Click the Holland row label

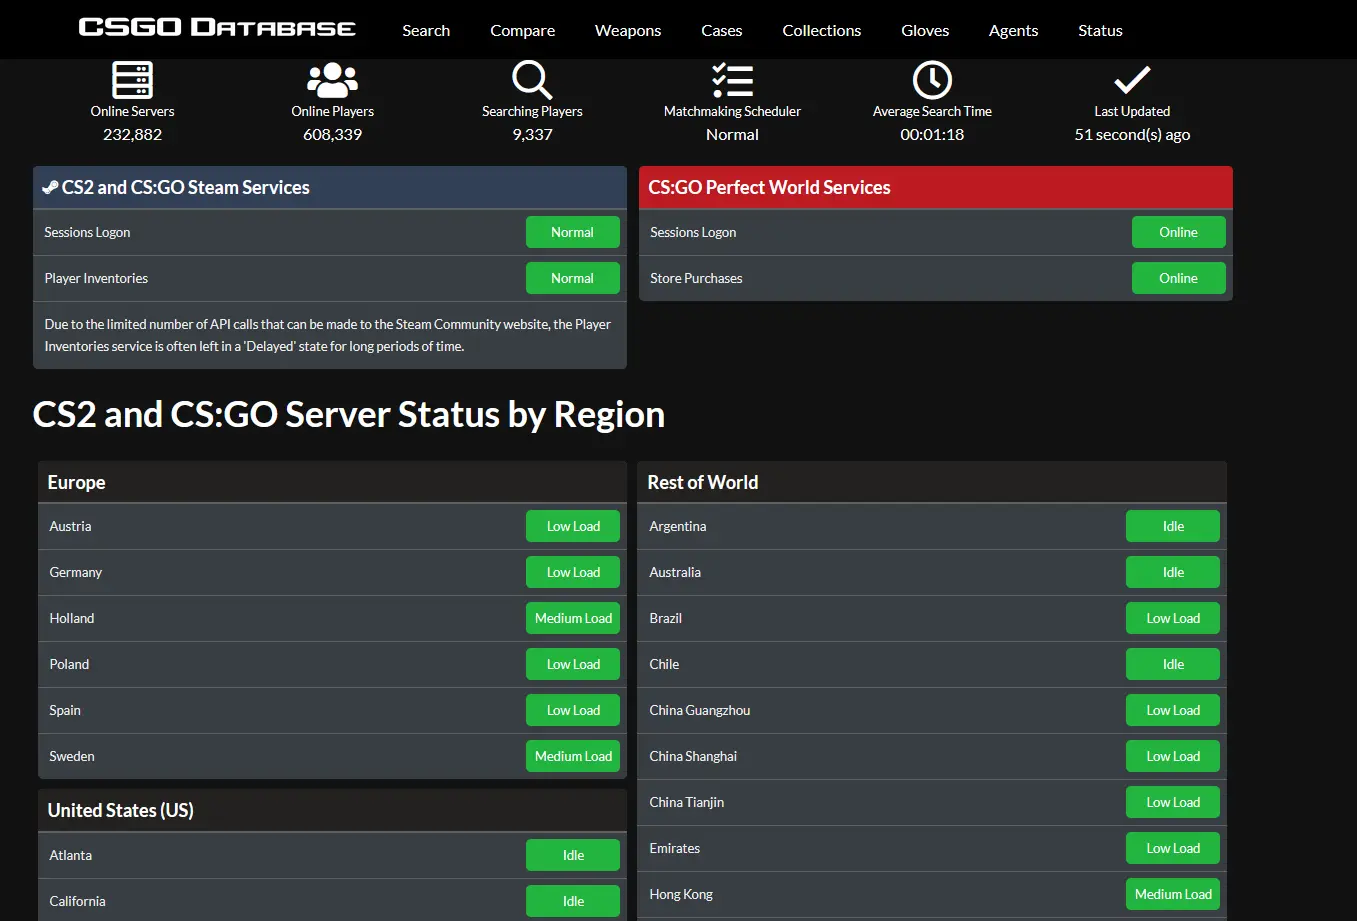(72, 618)
